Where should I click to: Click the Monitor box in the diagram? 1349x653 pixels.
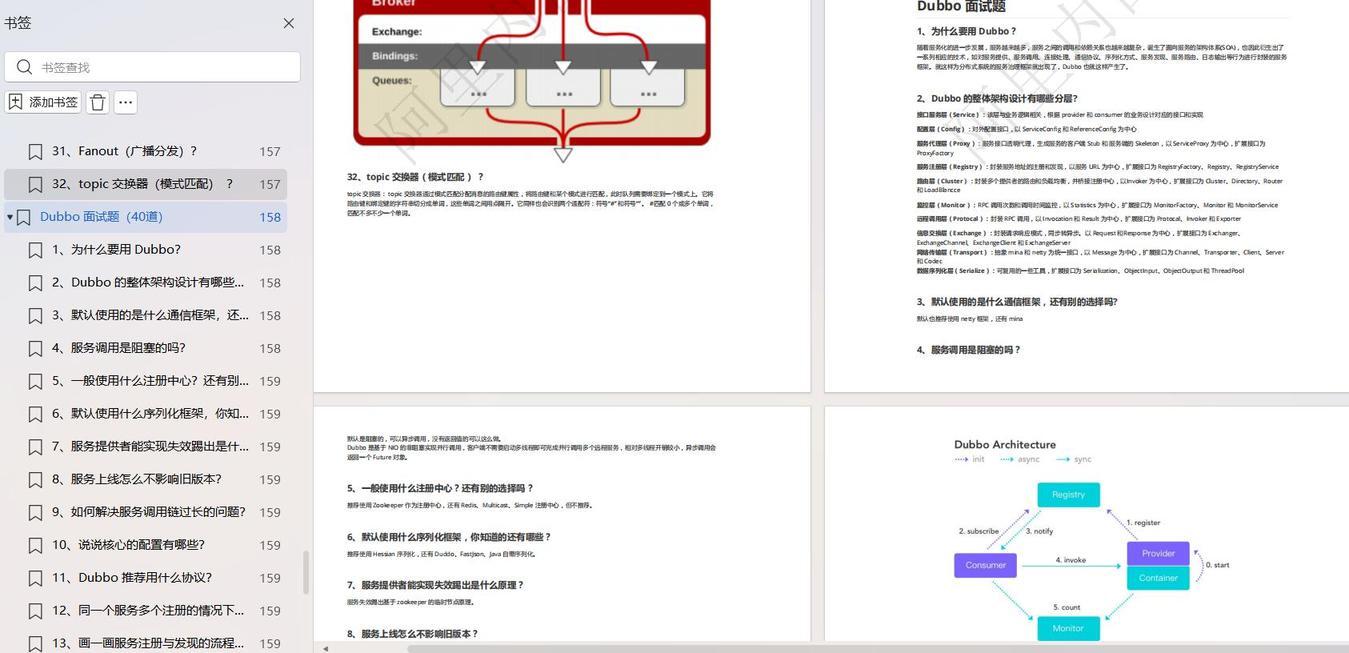1068,628
